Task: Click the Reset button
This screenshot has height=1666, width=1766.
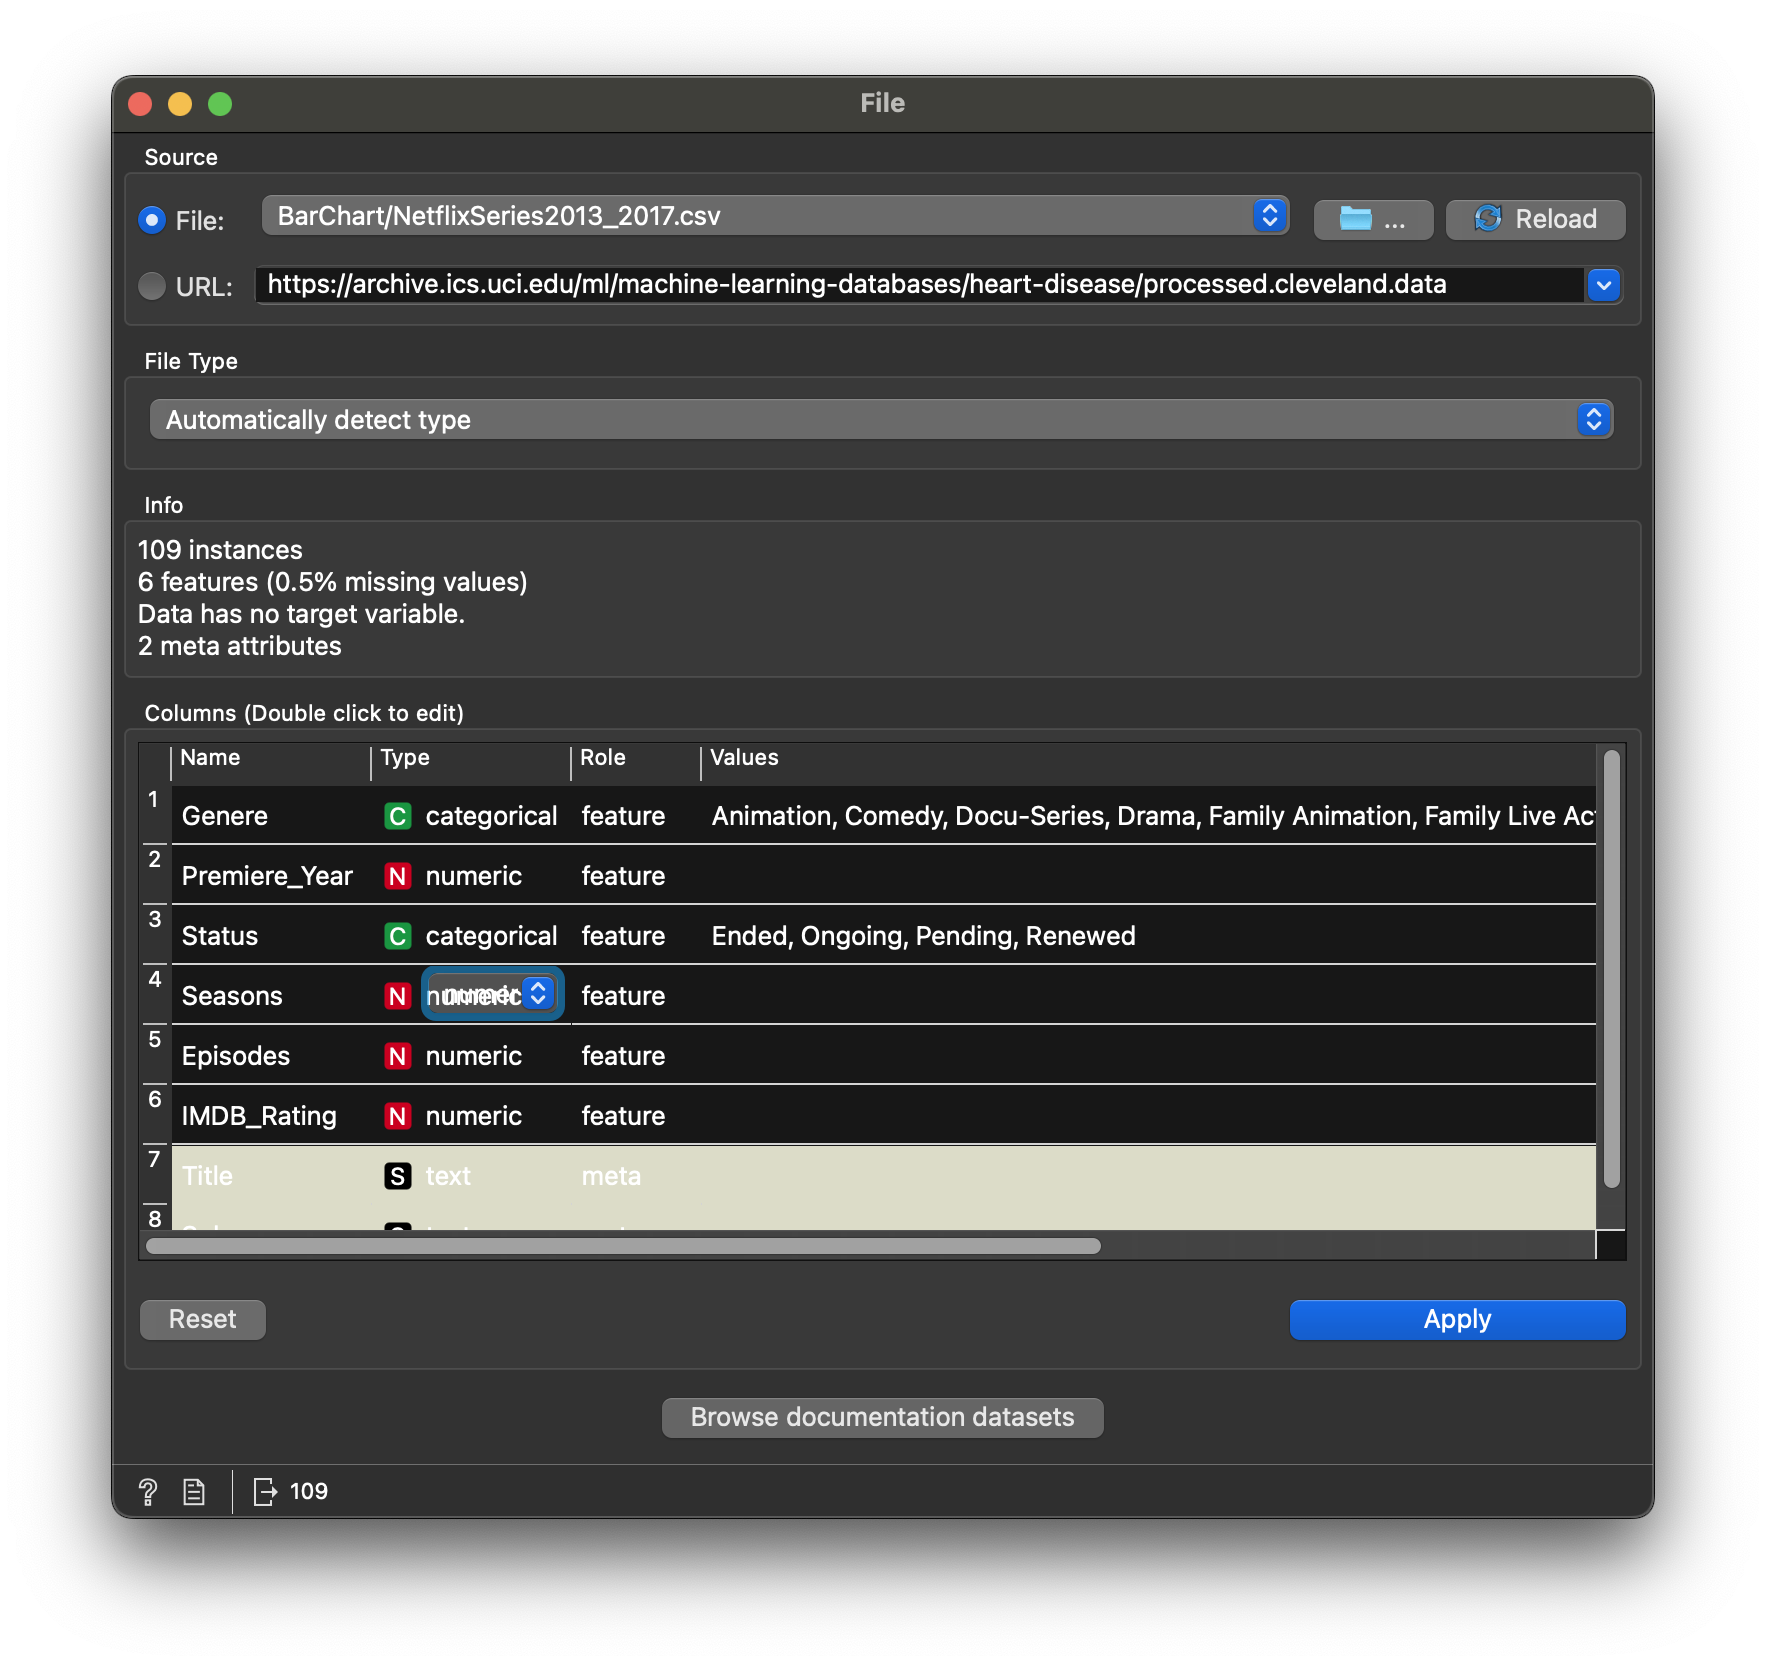Action: click(x=203, y=1320)
